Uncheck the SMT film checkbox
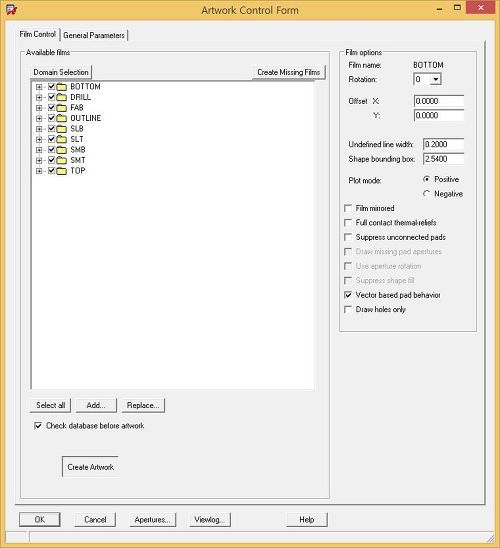500x548 pixels. click(x=52, y=160)
